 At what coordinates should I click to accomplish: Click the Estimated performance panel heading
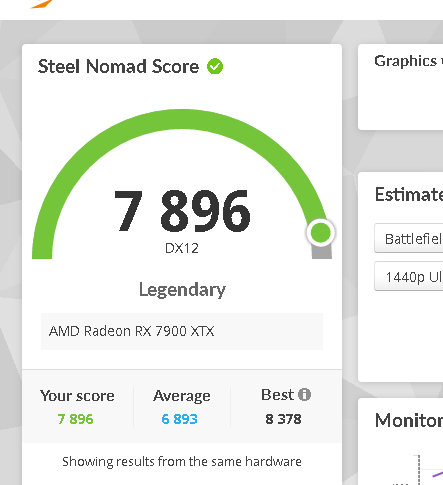[409, 194]
